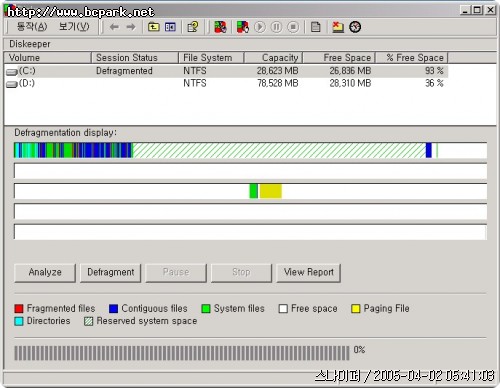Screen dimensions: 500x388
Task: Click the Analyze button
Action: point(45,273)
